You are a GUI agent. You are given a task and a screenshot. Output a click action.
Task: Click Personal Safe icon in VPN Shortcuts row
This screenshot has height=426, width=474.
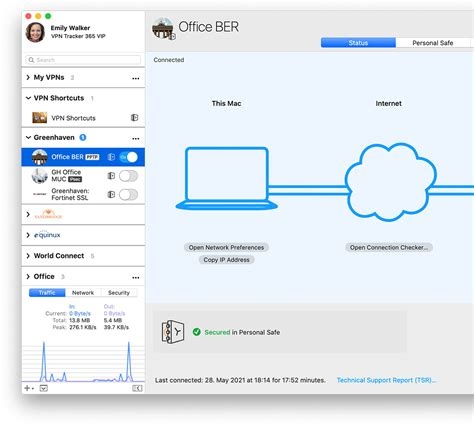tap(134, 118)
